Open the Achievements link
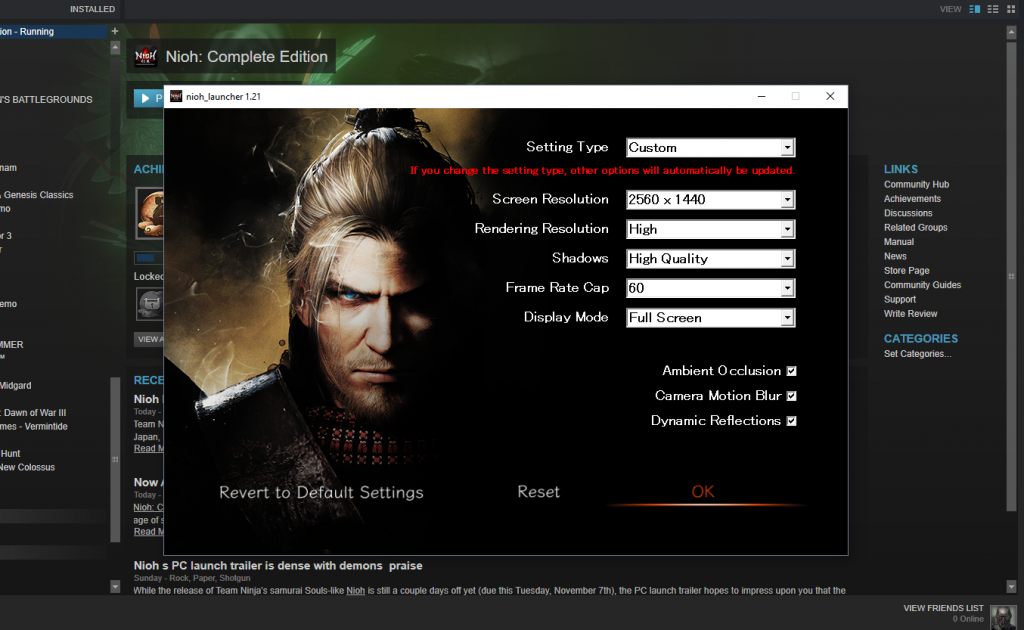Screen dimensions: 1024x630 click(912, 199)
